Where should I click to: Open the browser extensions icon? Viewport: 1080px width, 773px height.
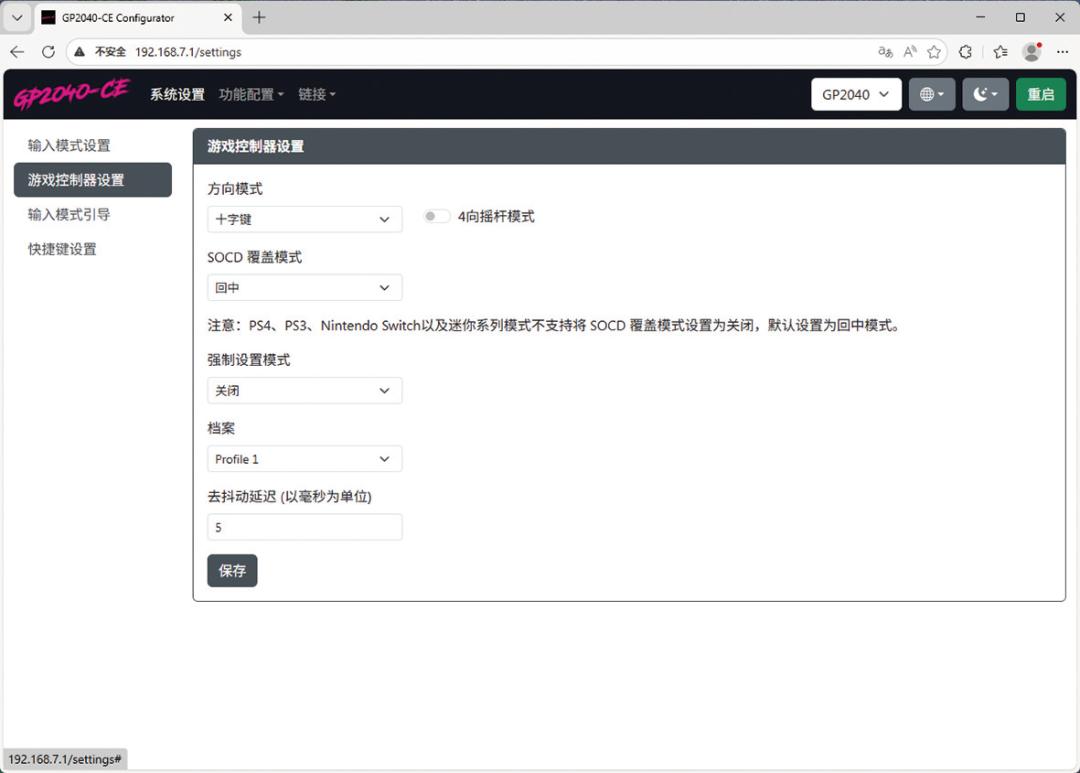[x=966, y=52]
